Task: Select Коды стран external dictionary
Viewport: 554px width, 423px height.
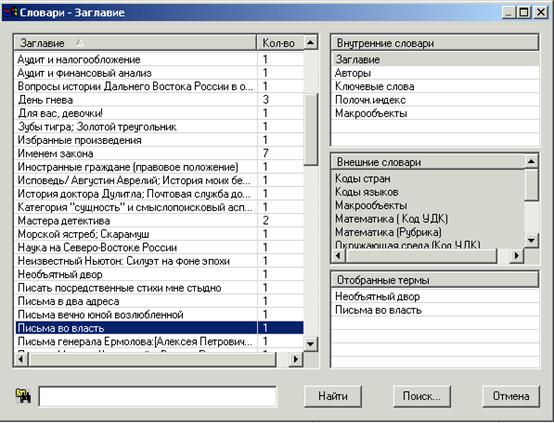Action: click(428, 178)
